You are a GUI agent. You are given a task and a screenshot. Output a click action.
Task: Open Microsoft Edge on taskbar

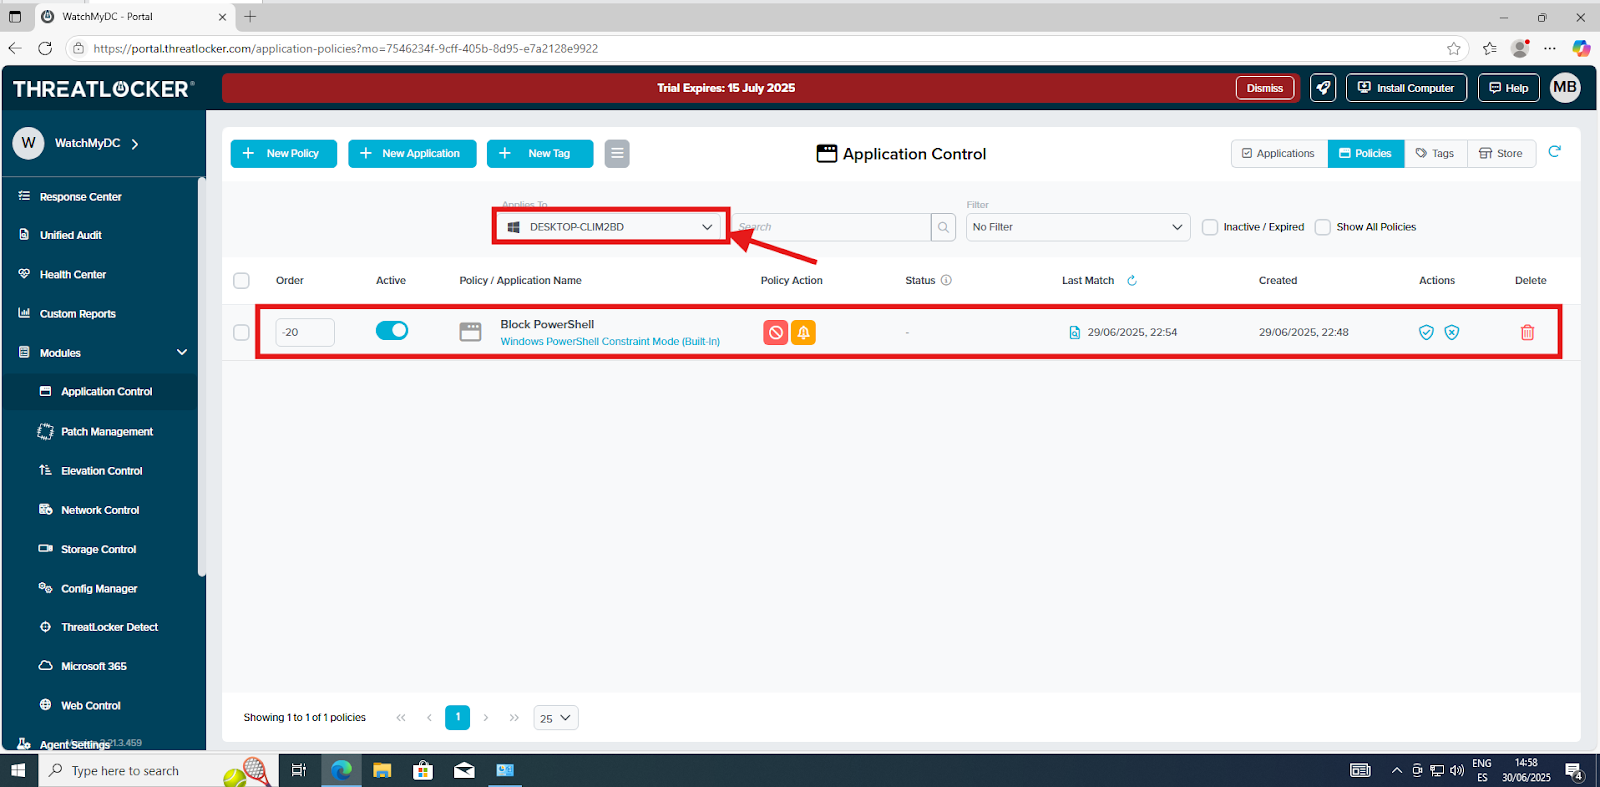[x=342, y=770]
